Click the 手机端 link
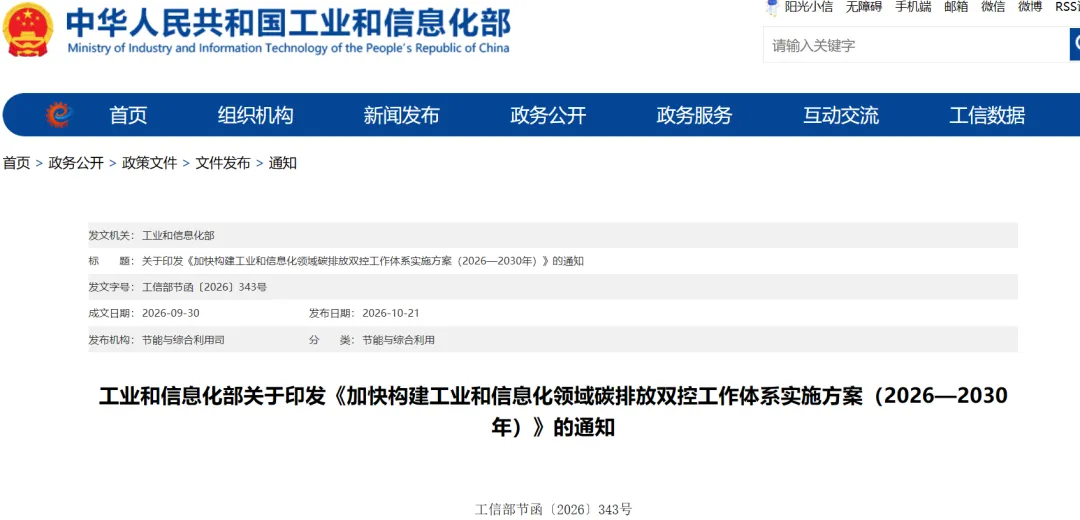Screen dimensions: 1080x520 point(913,7)
